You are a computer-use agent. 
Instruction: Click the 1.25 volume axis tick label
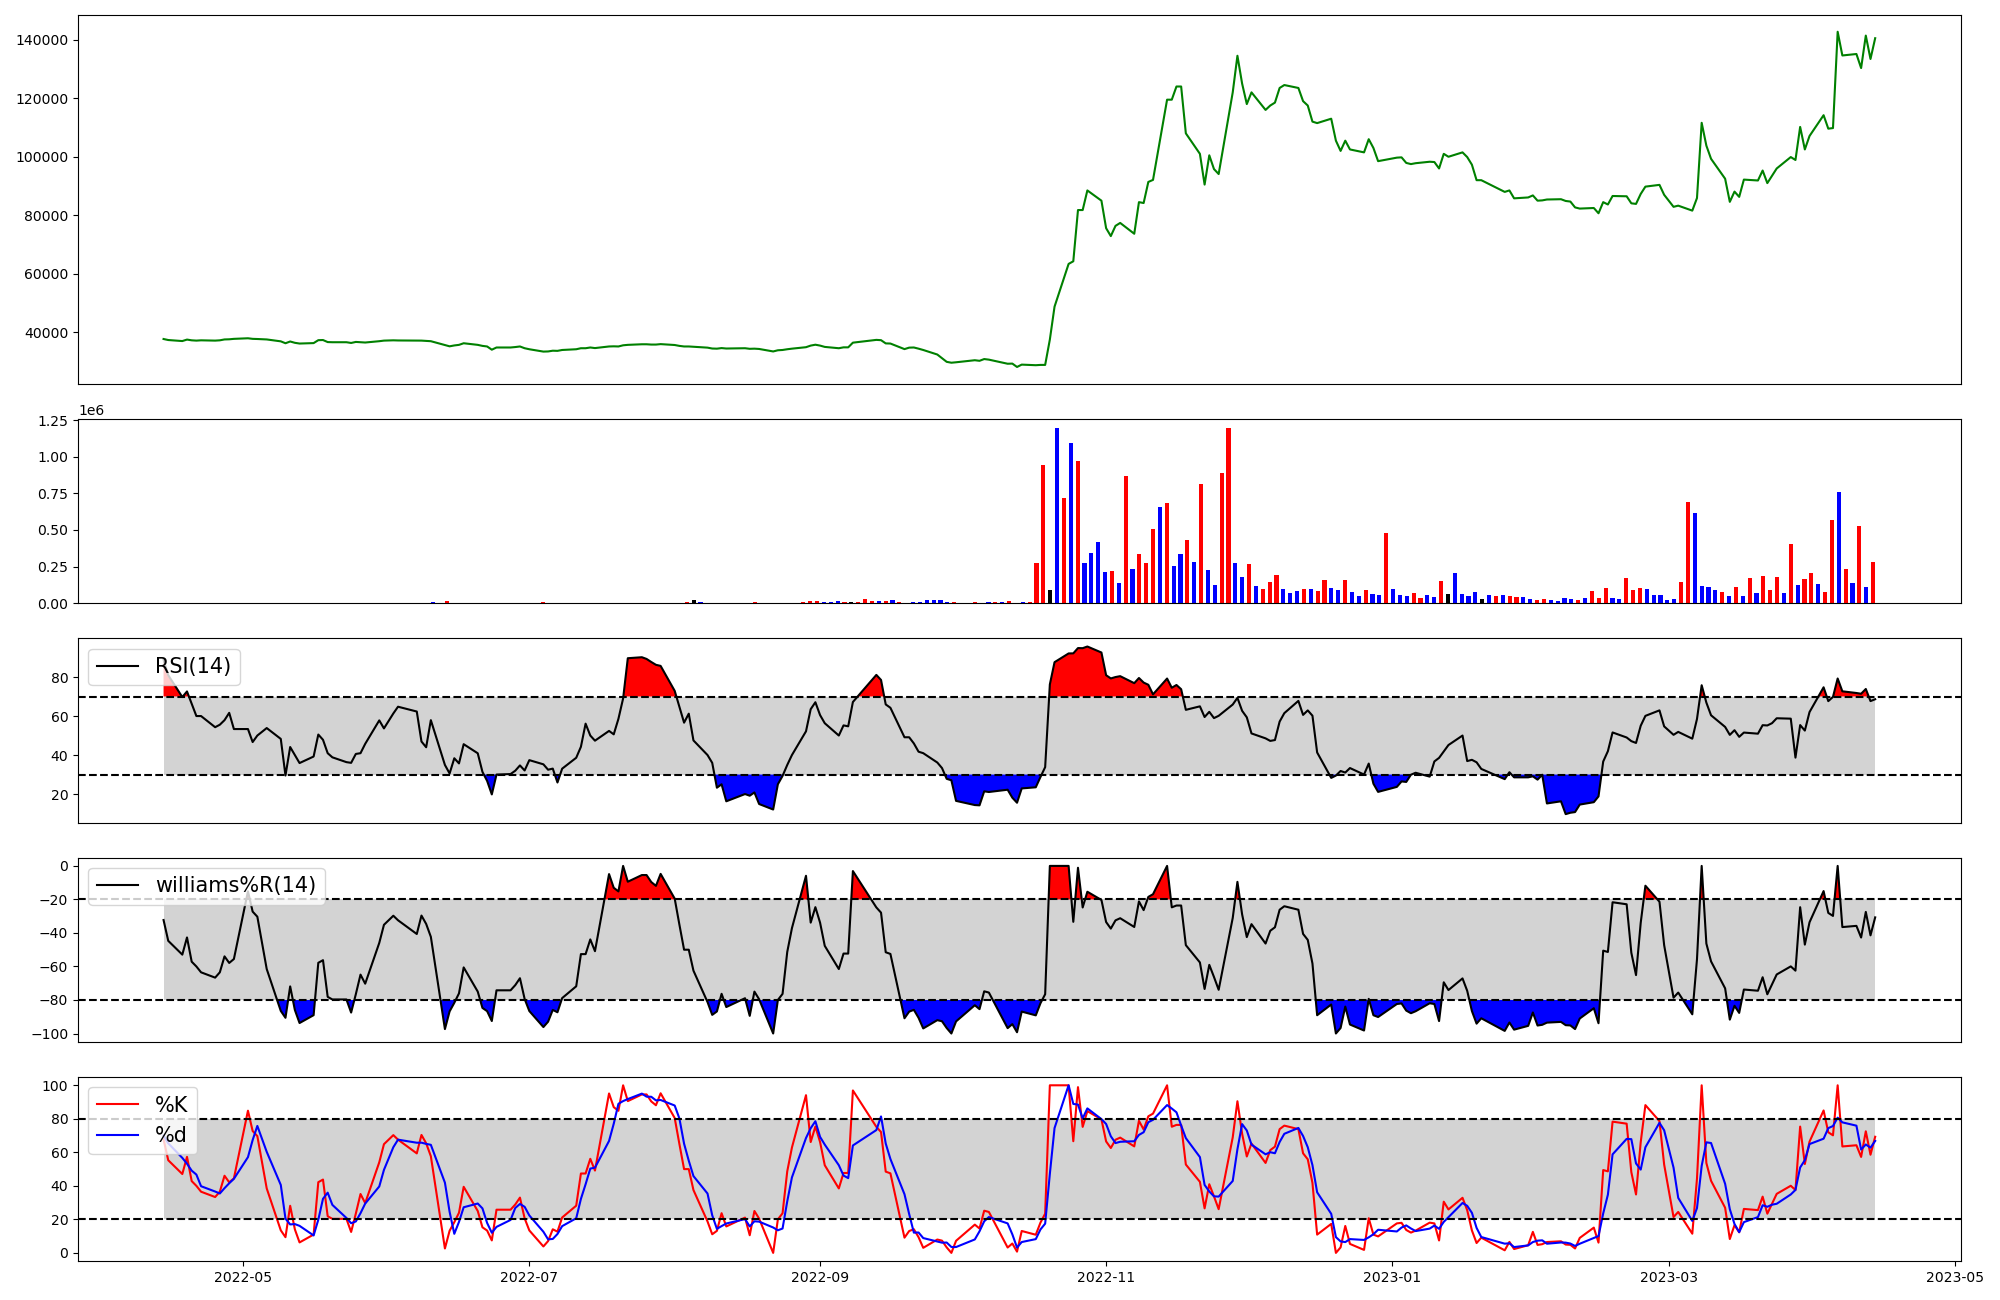51,421
